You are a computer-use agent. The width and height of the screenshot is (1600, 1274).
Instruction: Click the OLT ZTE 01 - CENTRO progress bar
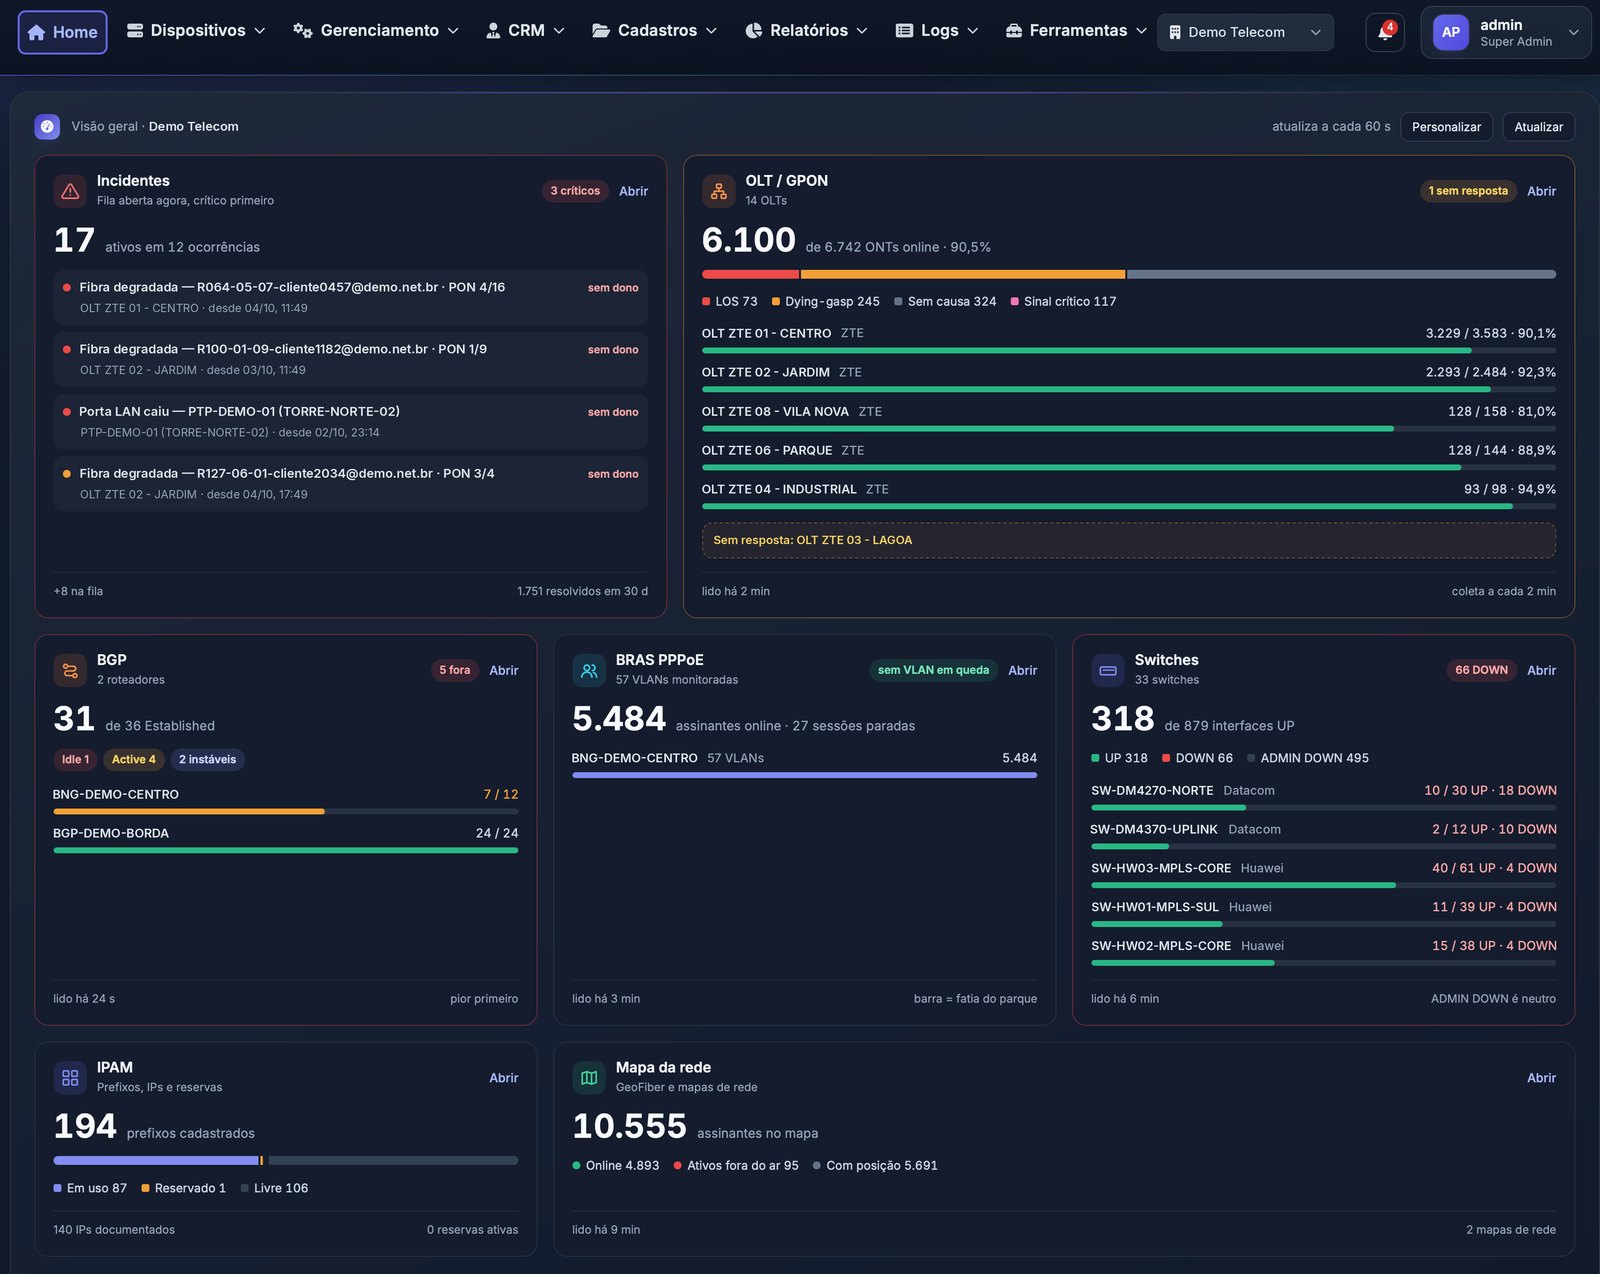point(1128,351)
